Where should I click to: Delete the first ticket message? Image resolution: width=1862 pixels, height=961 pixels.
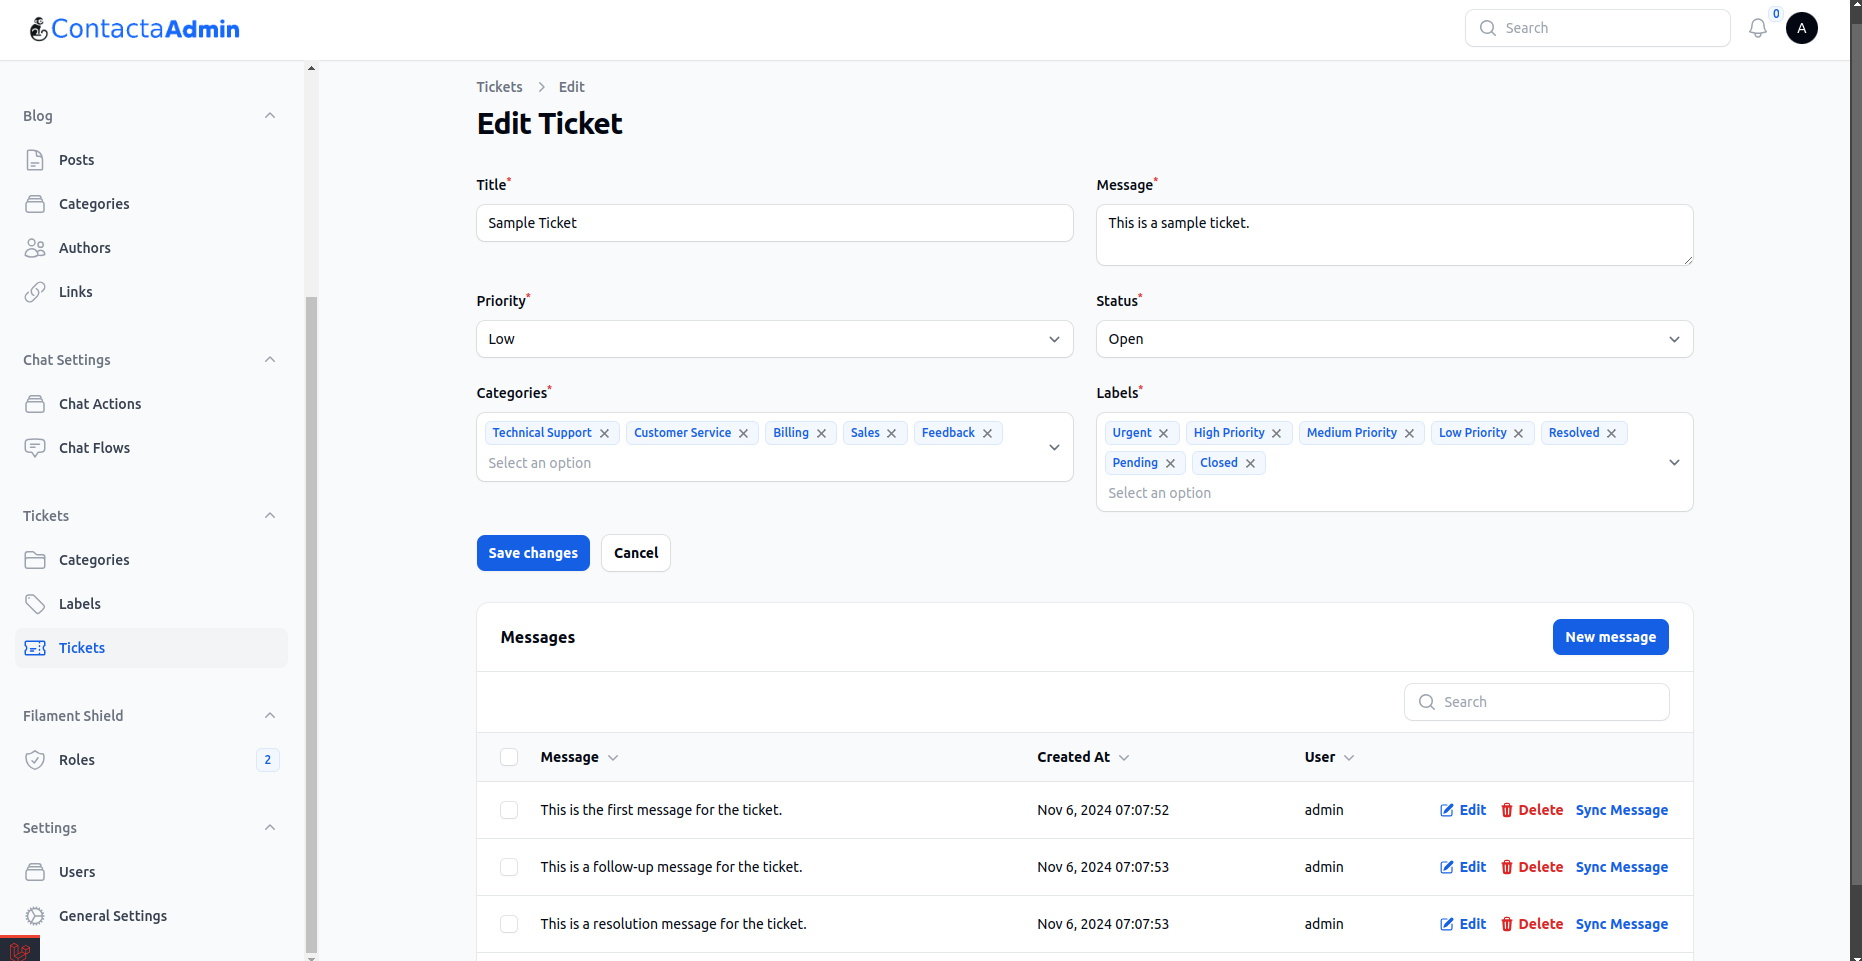pyautogui.click(x=1531, y=810)
